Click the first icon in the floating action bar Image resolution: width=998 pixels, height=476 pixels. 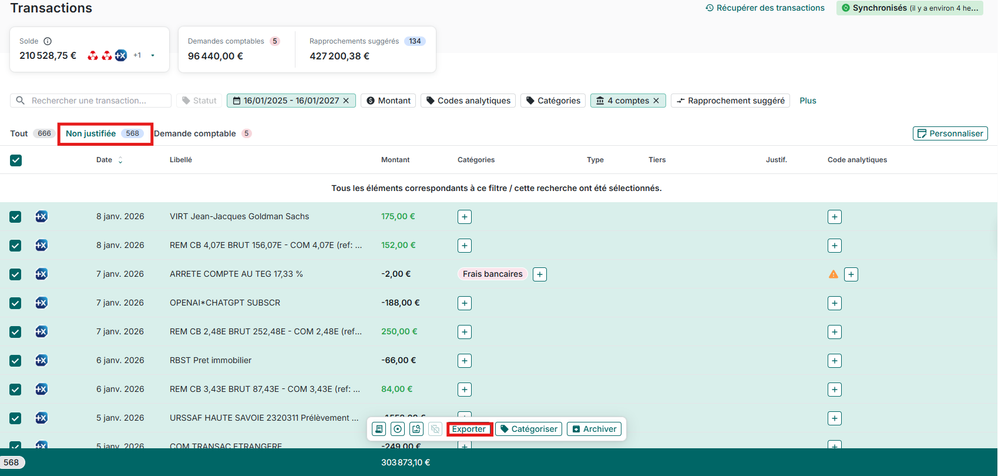click(379, 429)
